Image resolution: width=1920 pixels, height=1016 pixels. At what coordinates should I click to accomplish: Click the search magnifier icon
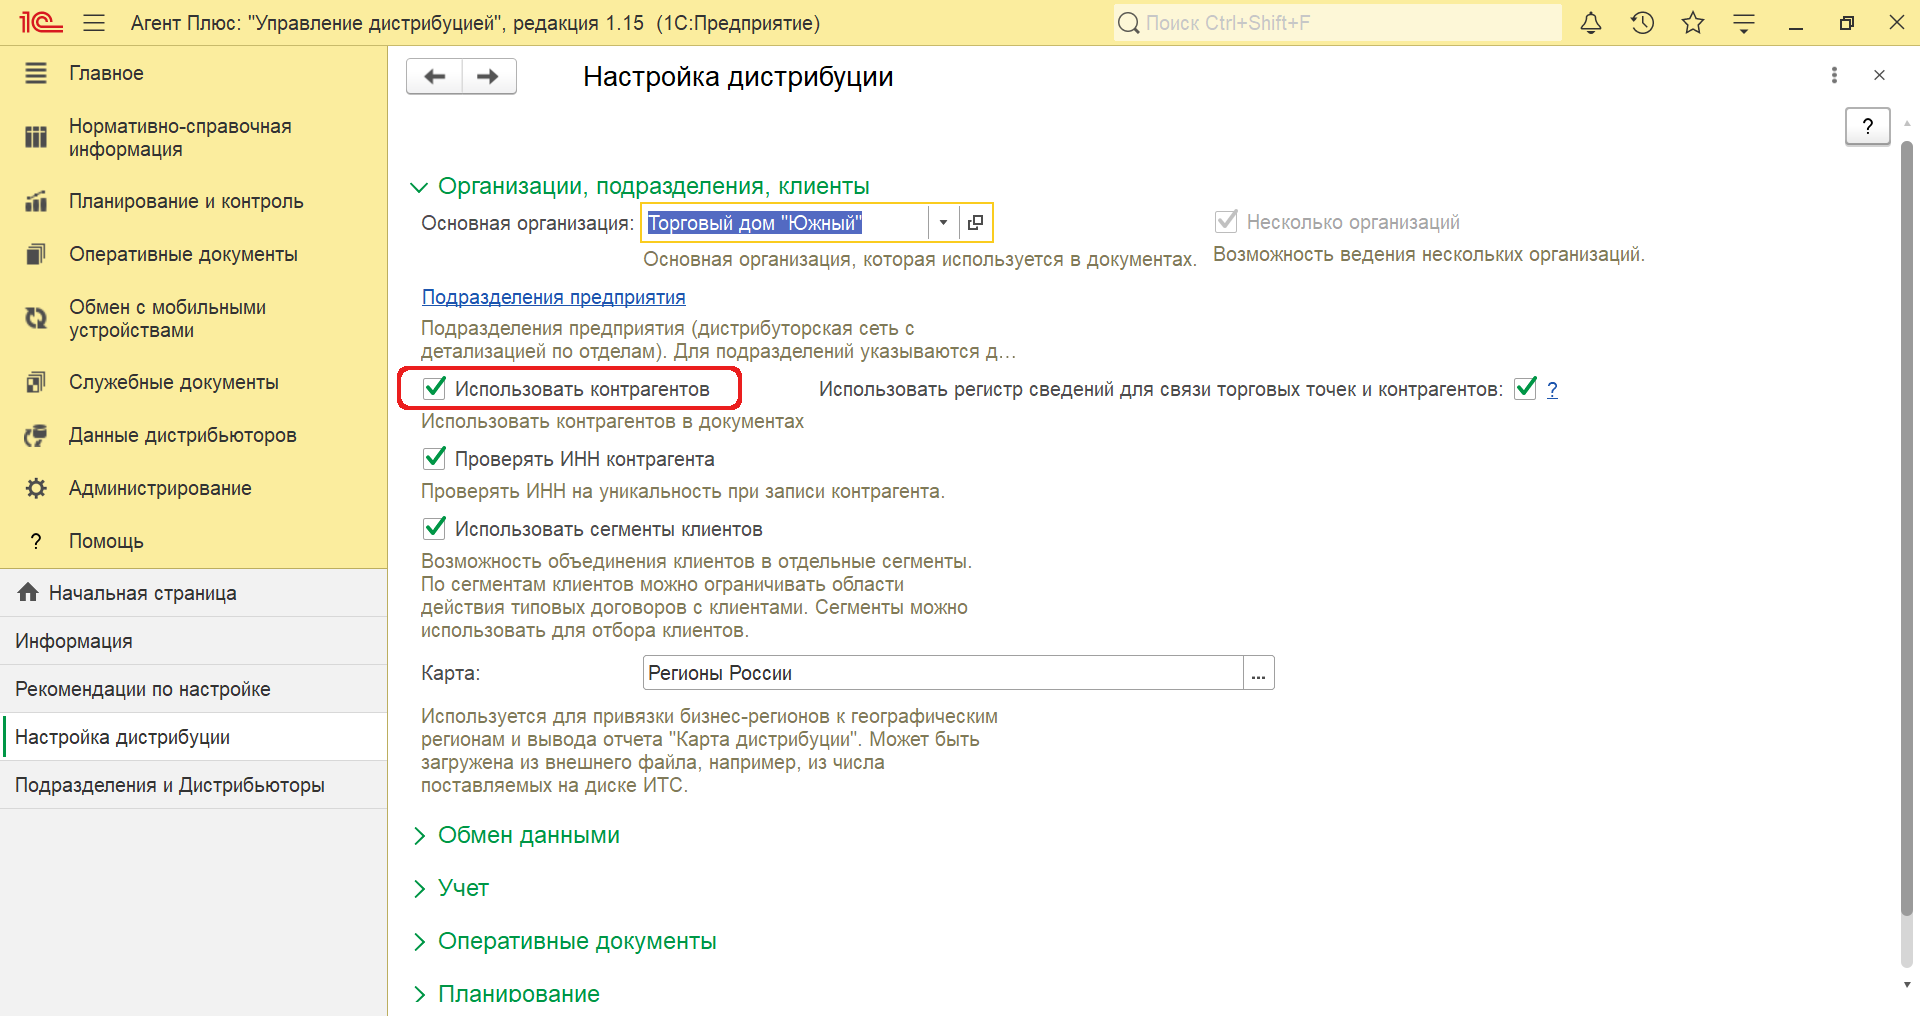(1129, 23)
